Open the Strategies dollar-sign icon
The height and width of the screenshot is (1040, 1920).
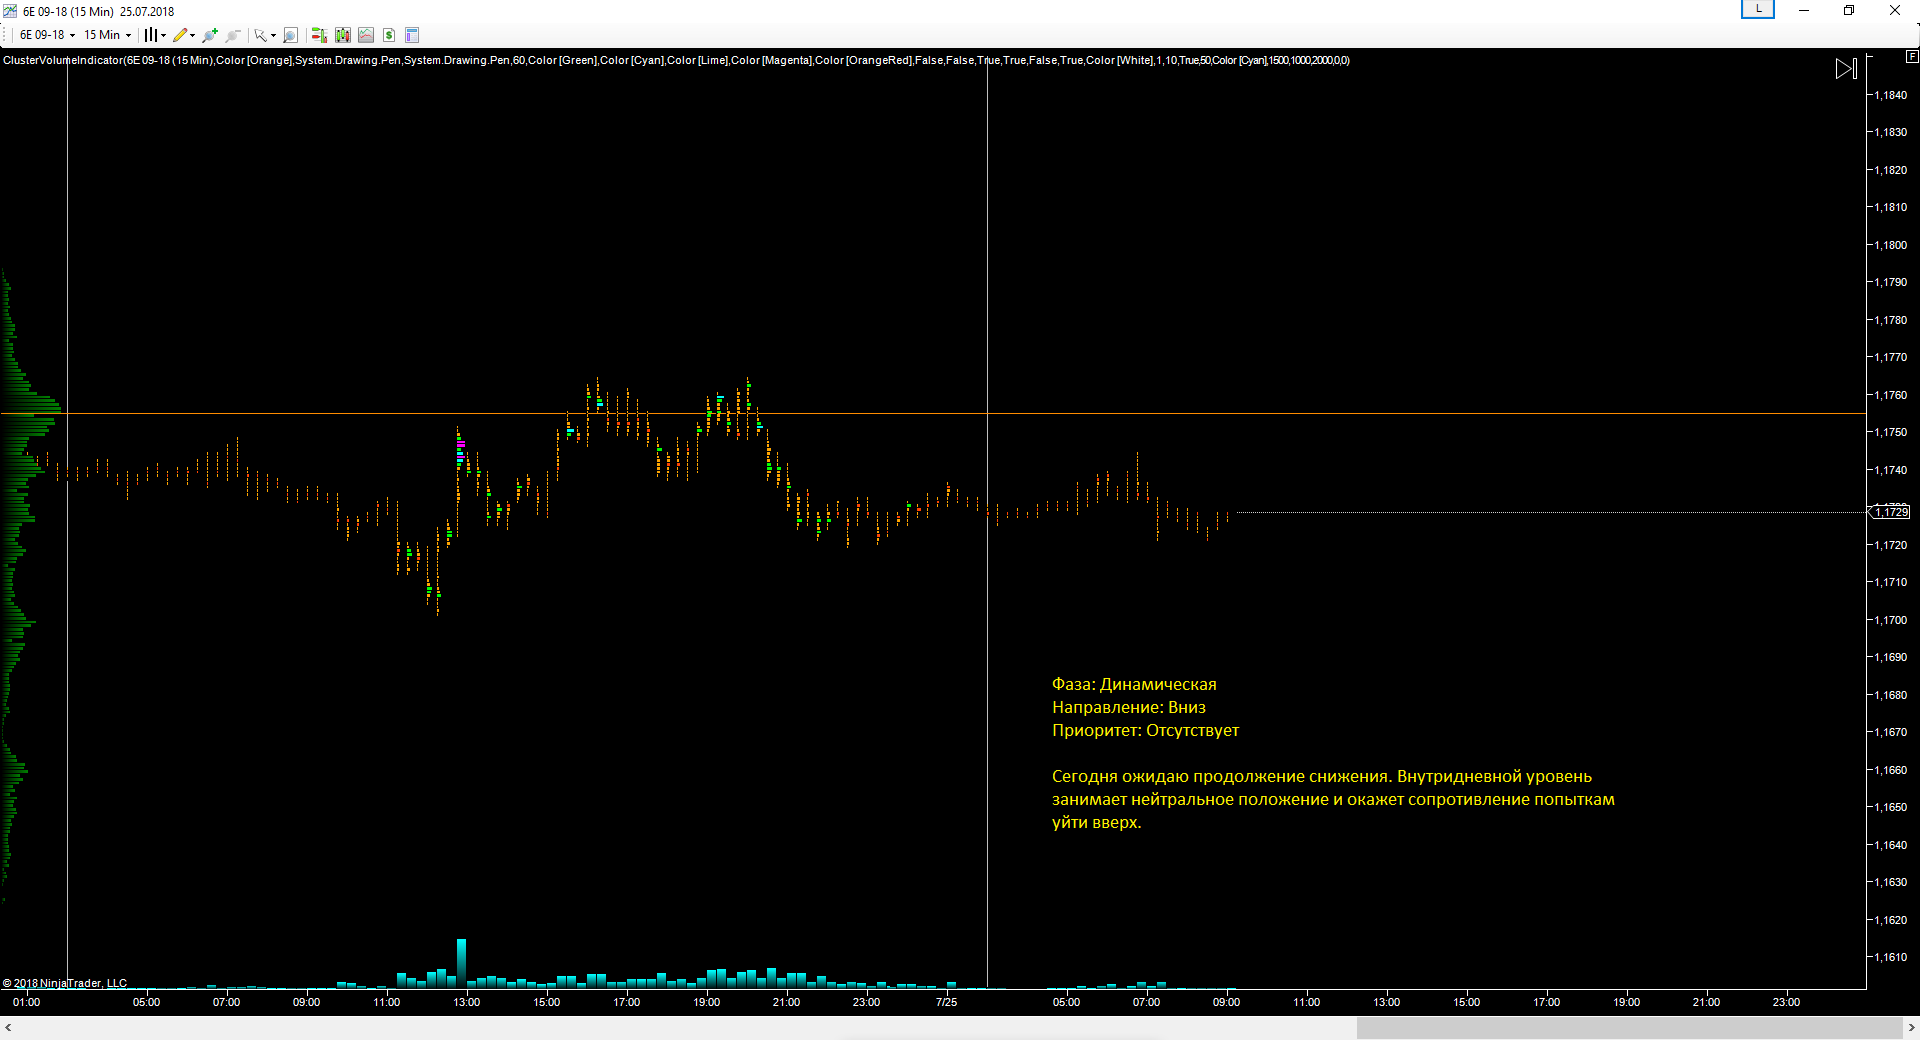coord(389,35)
